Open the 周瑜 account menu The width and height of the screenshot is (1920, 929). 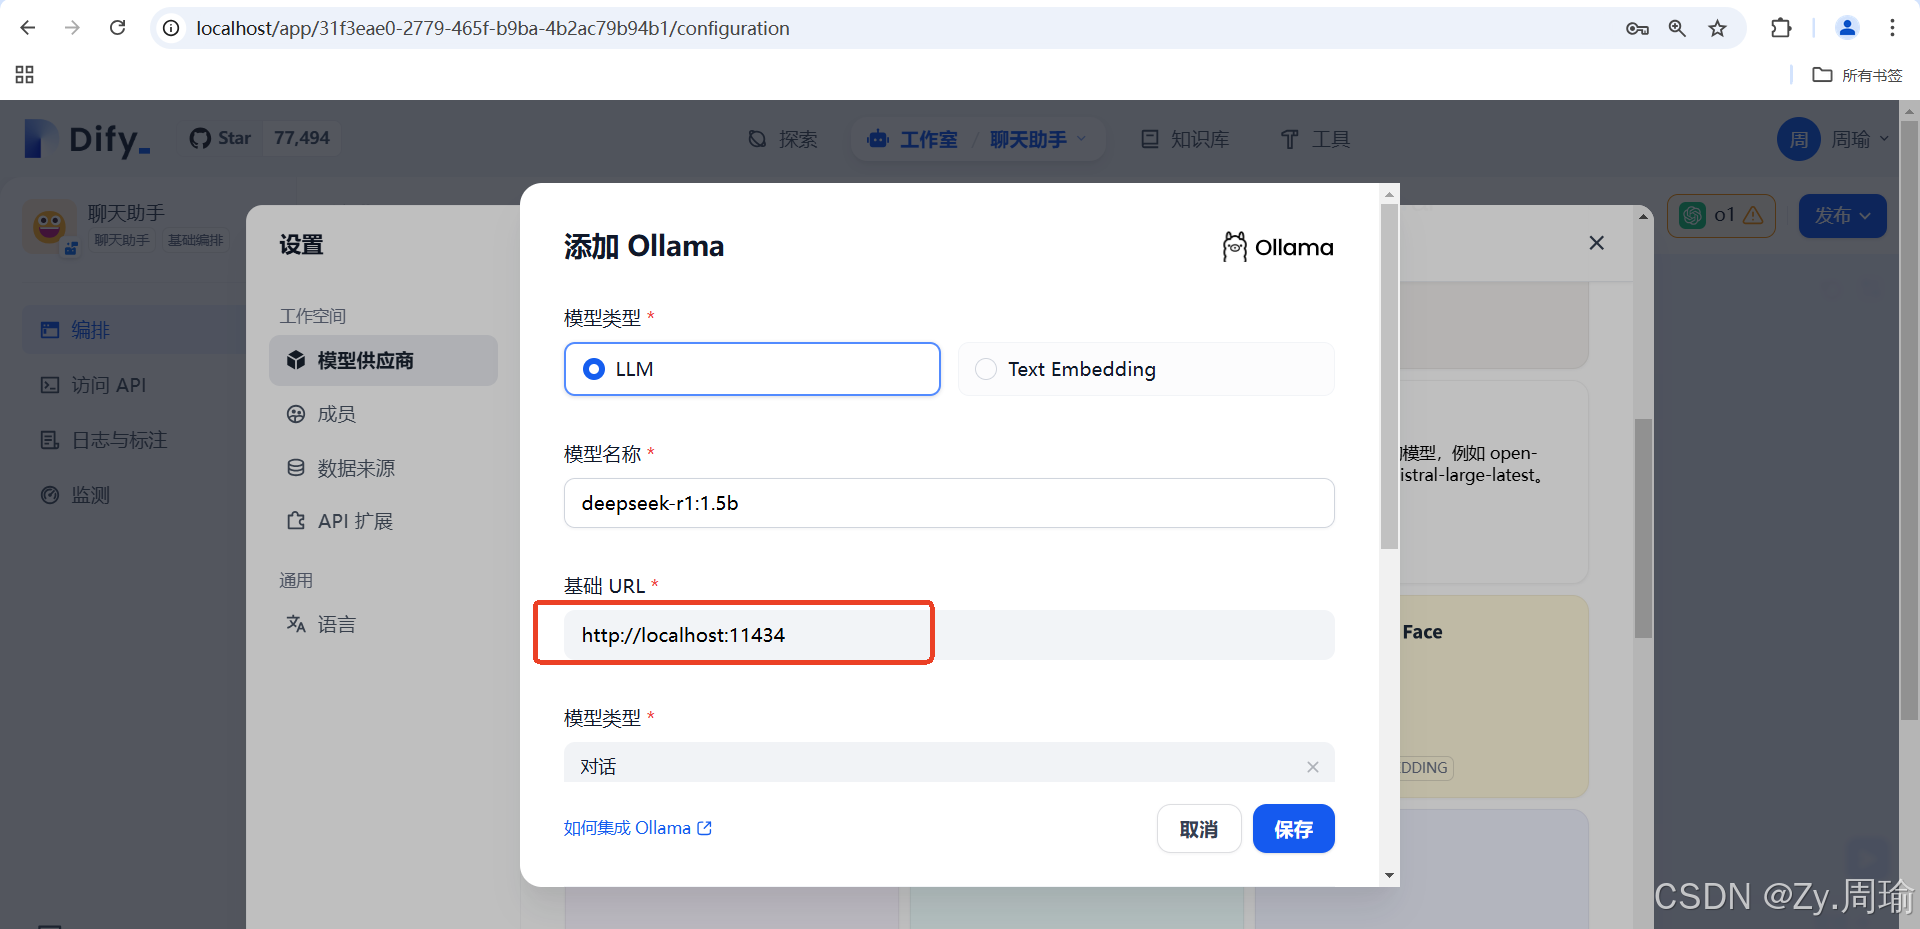1833,139
